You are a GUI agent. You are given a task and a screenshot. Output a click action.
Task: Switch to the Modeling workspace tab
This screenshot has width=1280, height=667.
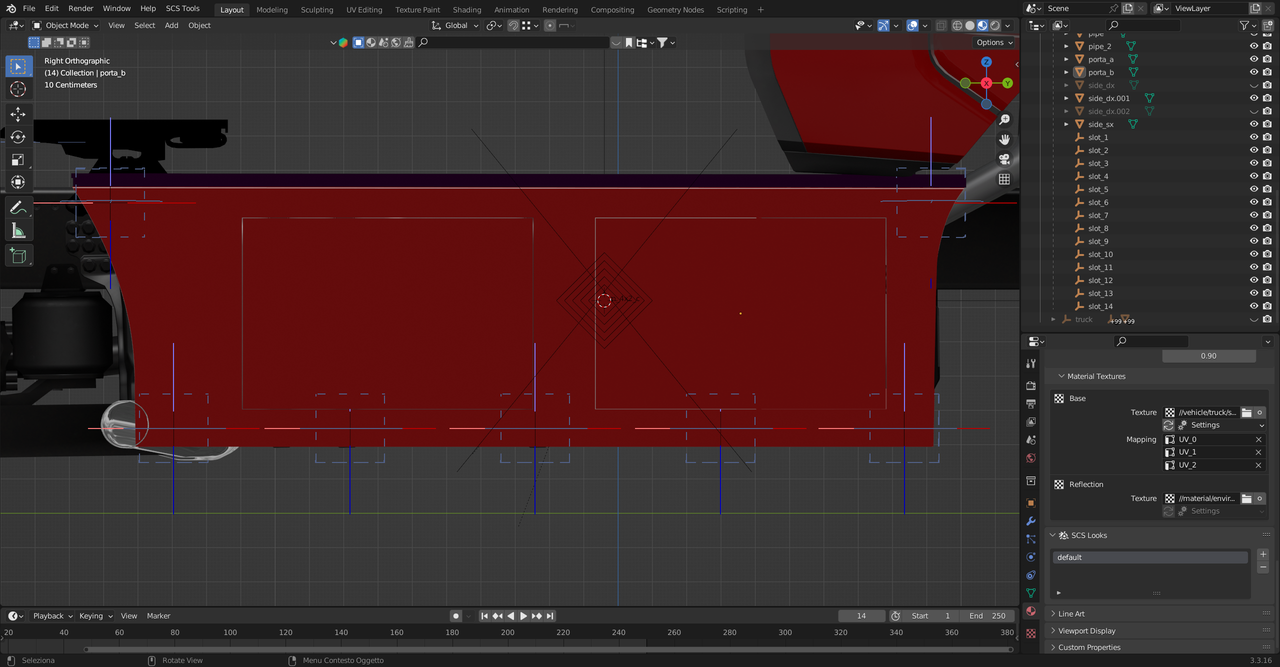coord(271,9)
